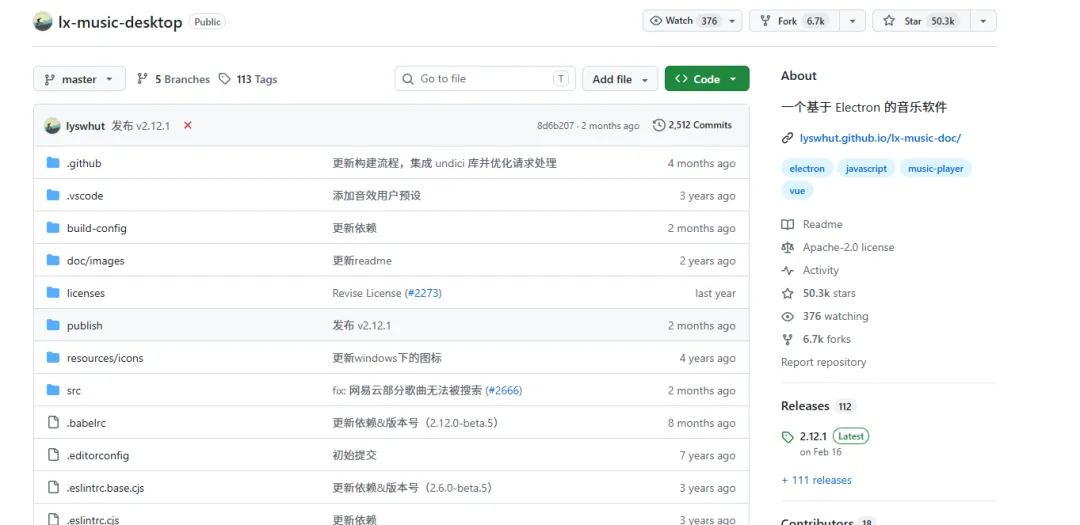Open the build-config folder icon
The image size is (1080, 525).
click(53, 227)
